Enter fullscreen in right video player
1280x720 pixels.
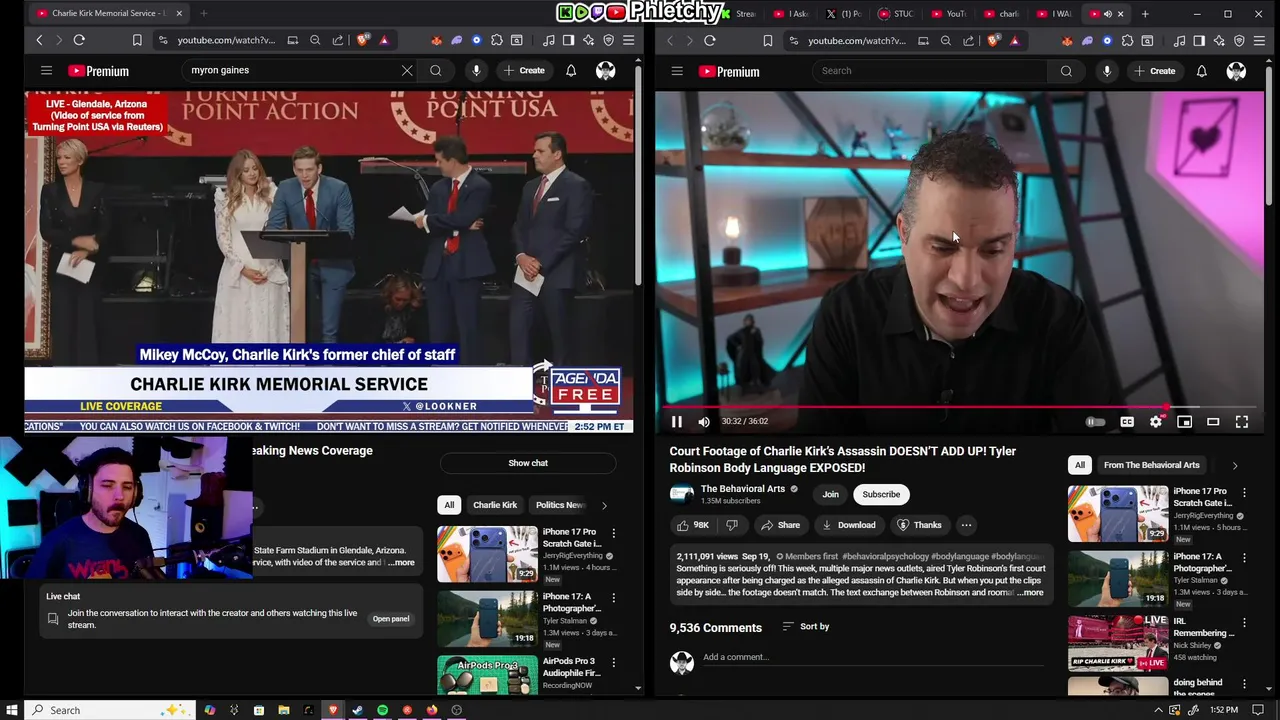point(1242,422)
